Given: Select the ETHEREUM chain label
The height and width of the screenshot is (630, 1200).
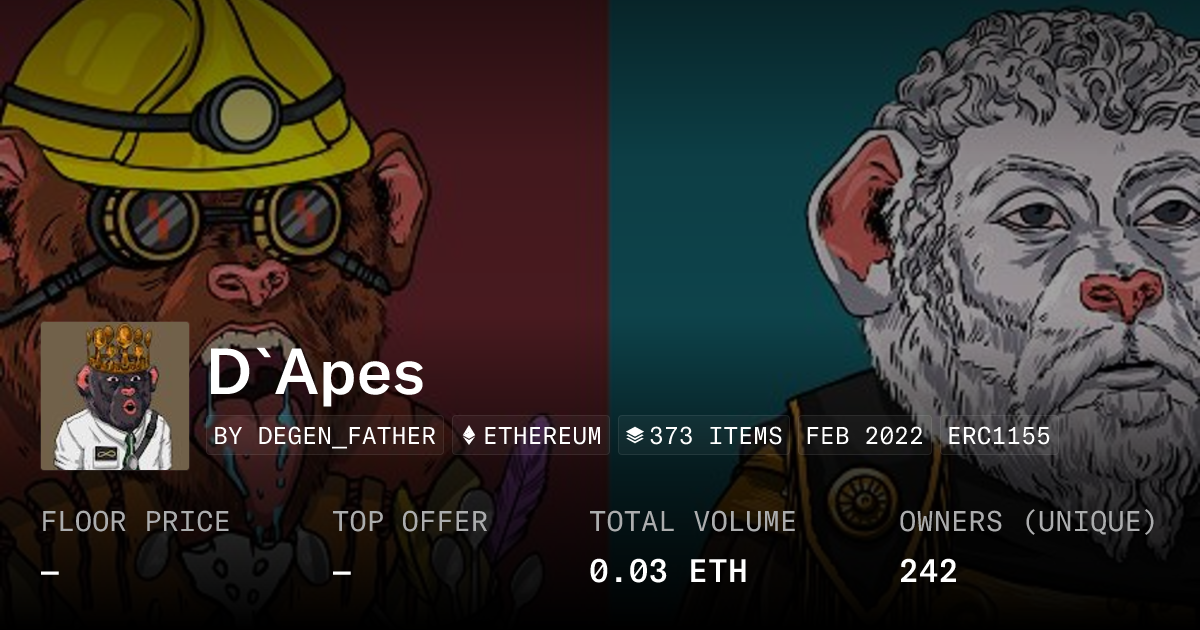Looking at the screenshot, I should point(543,436).
